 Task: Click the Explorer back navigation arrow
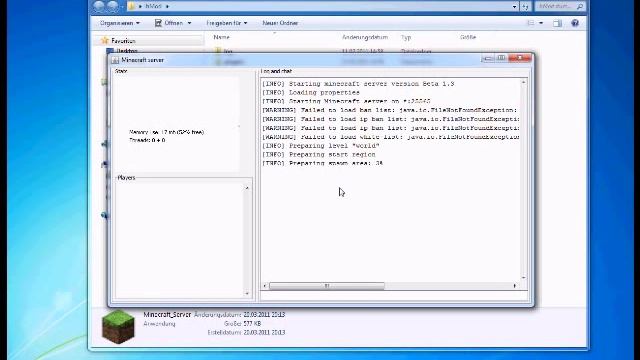click(x=98, y=6)
